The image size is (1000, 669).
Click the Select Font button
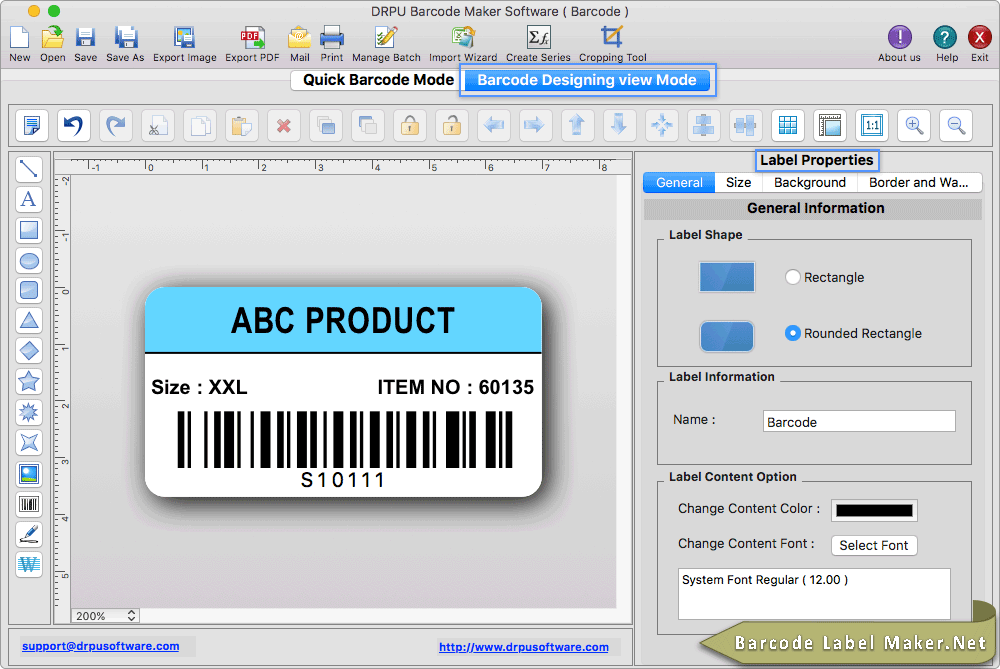click(874, 545)
